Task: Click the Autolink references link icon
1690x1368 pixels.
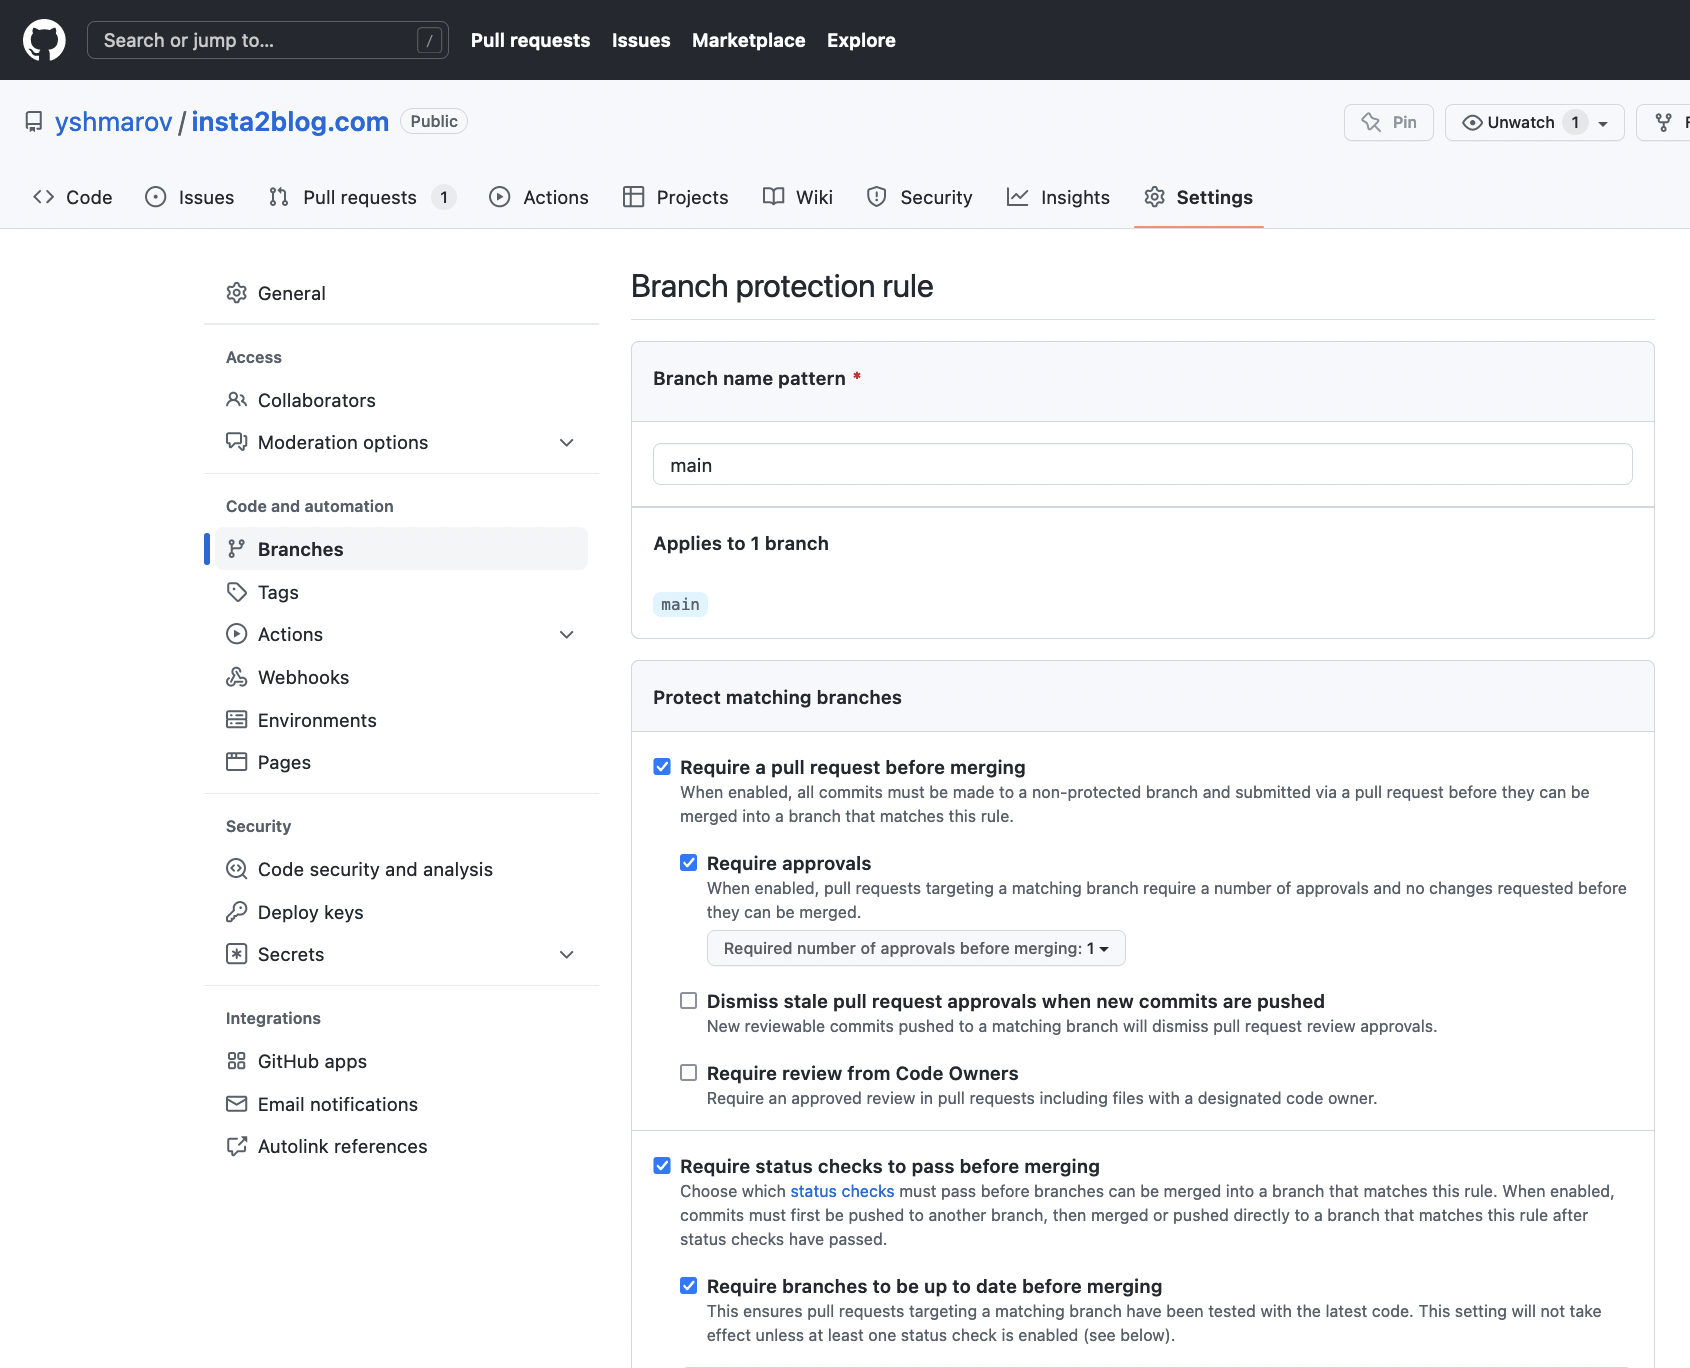Action: coord(237,1146)
